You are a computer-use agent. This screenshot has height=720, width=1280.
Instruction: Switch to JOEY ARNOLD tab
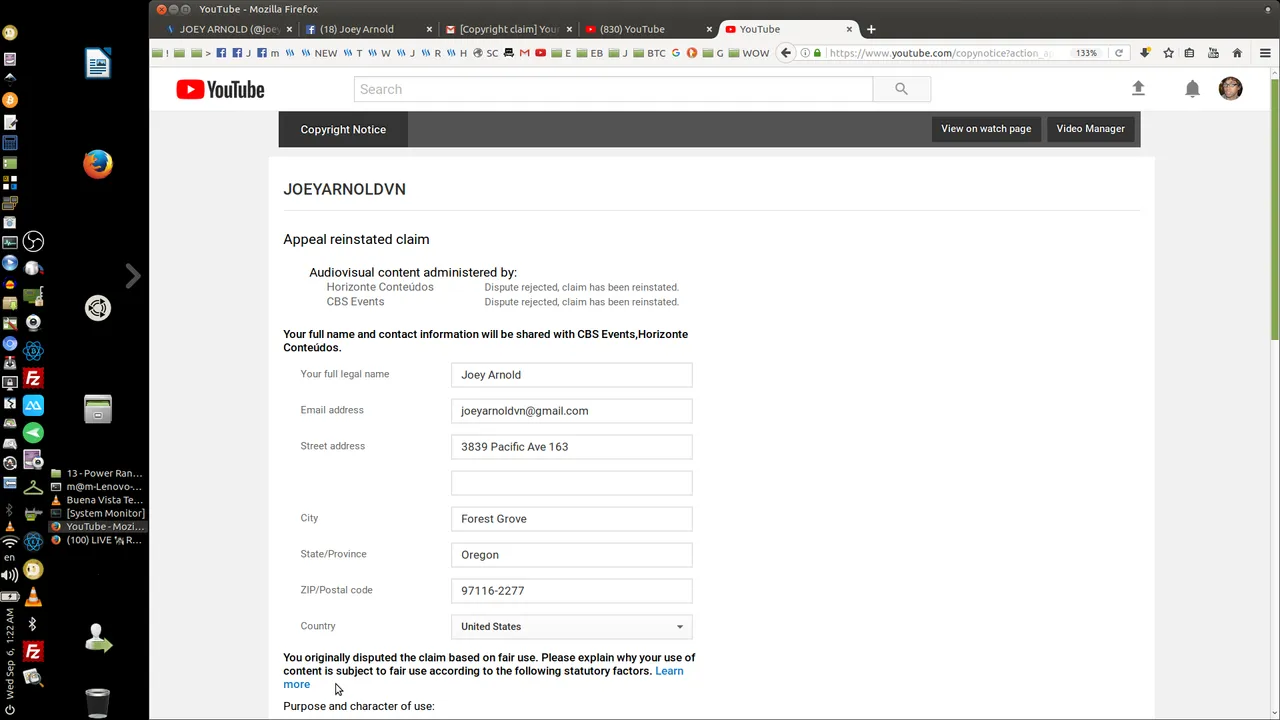tap(228, 29)
